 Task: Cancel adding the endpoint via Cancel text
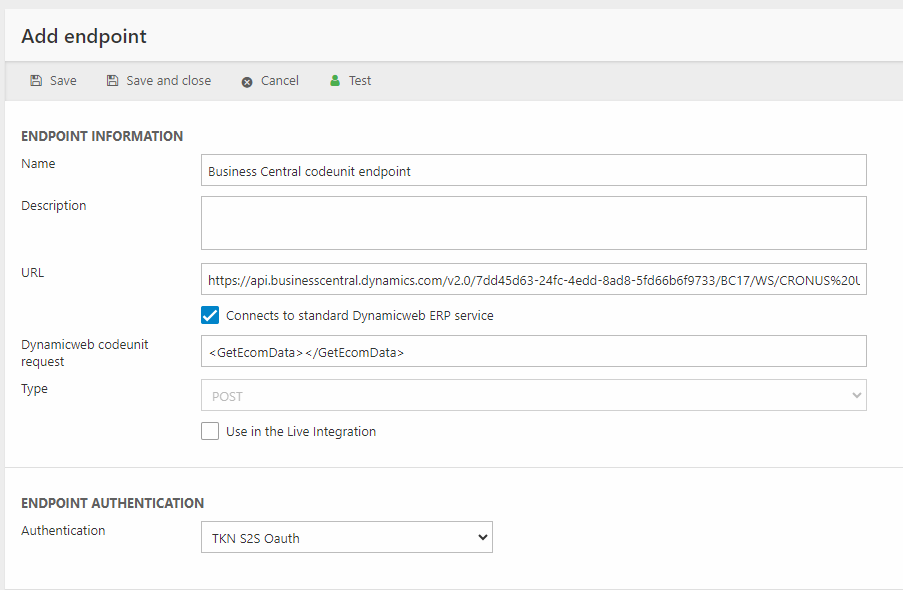tap(280, 81)
